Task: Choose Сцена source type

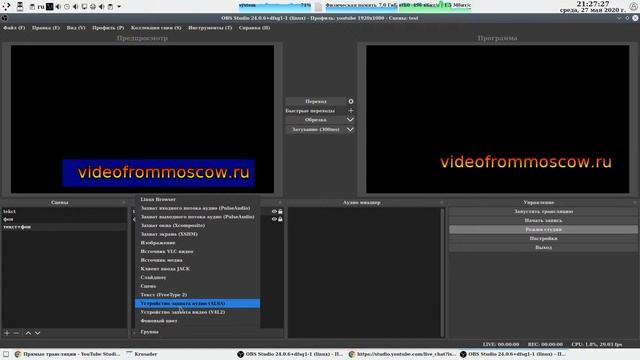Action: pyautogui.click(x=198, y=286)
